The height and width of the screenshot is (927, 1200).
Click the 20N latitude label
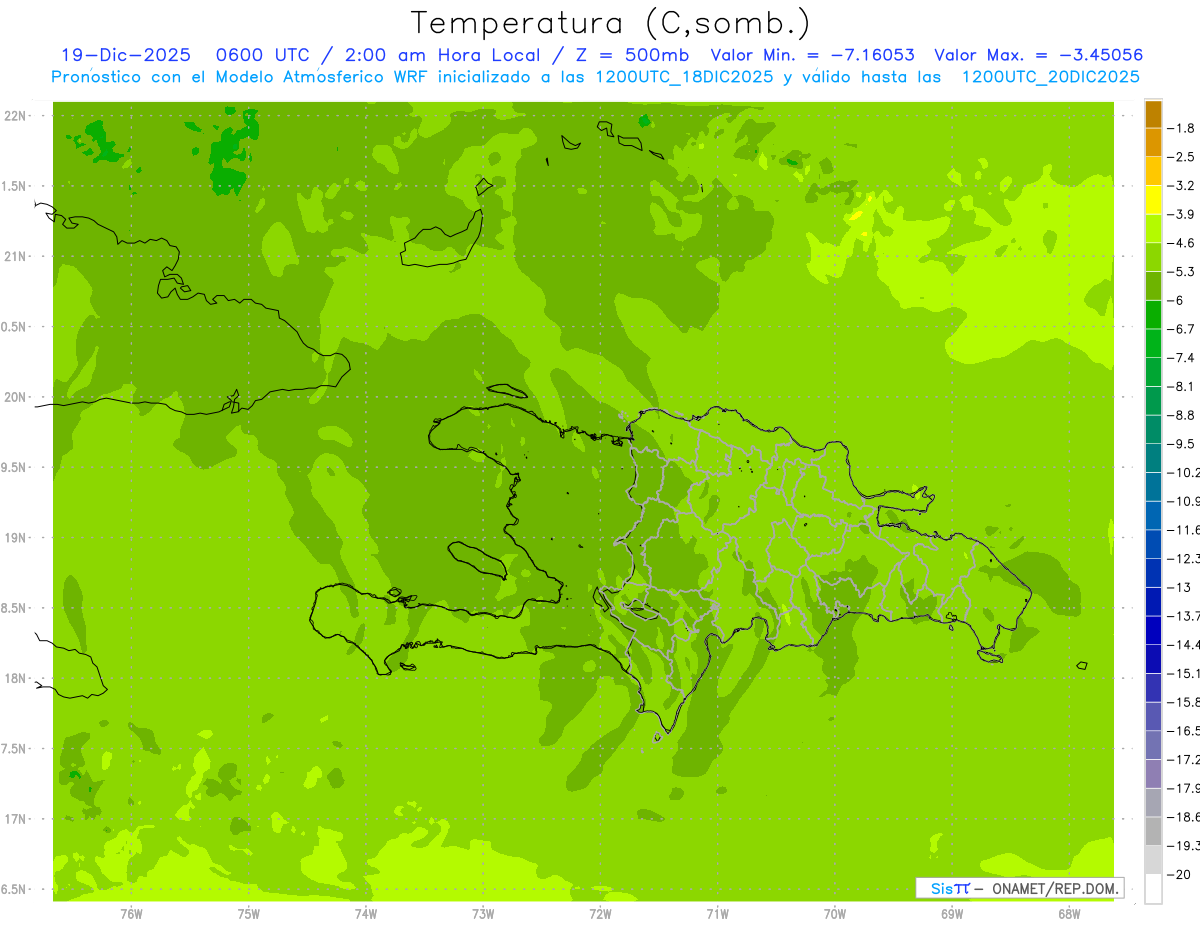pyautogui.click(x=15, y=397)
